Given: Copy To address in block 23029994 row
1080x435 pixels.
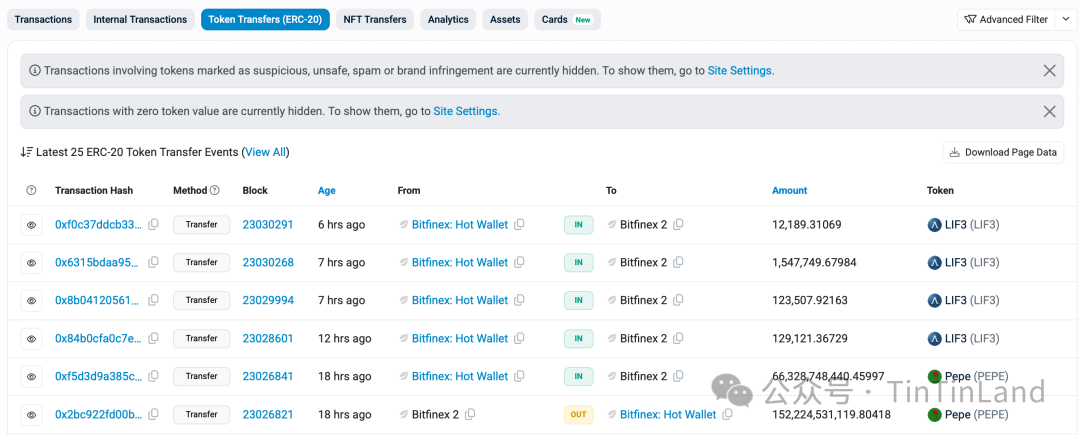Looking at the screenshot, I should (x=678, y=300).
